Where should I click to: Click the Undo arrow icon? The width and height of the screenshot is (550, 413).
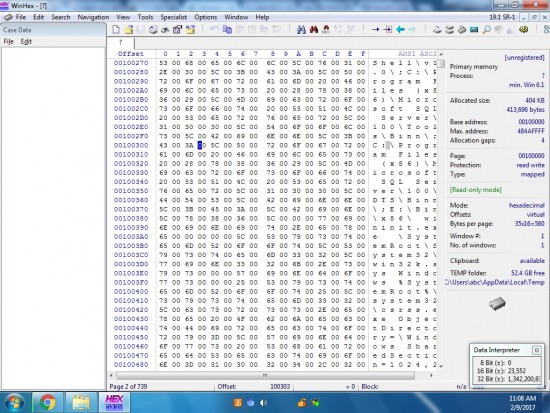[x=214, y=30]
